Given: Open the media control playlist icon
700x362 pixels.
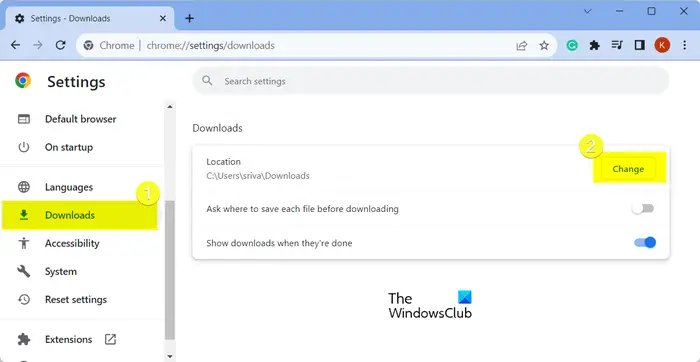Looking at the screenshot, I should 617,45.
